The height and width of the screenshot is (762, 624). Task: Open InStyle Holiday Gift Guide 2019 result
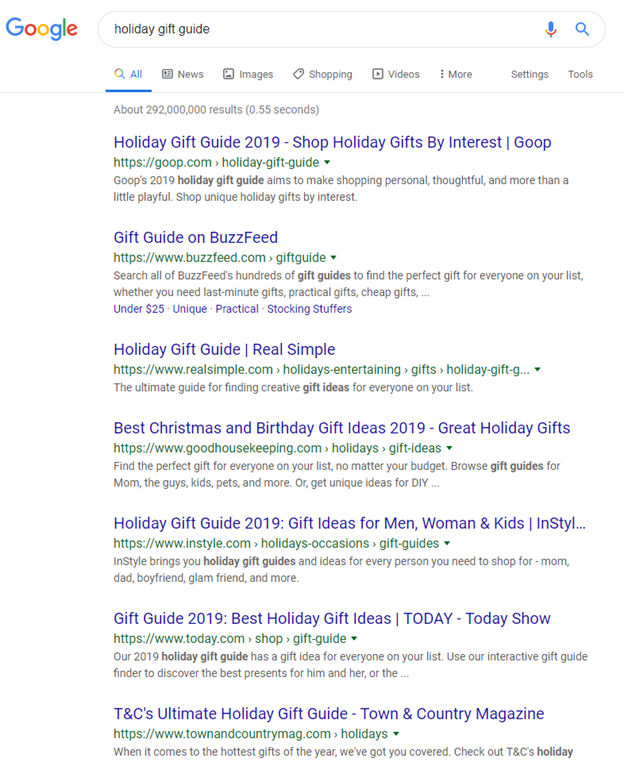[x=350, y=523]
